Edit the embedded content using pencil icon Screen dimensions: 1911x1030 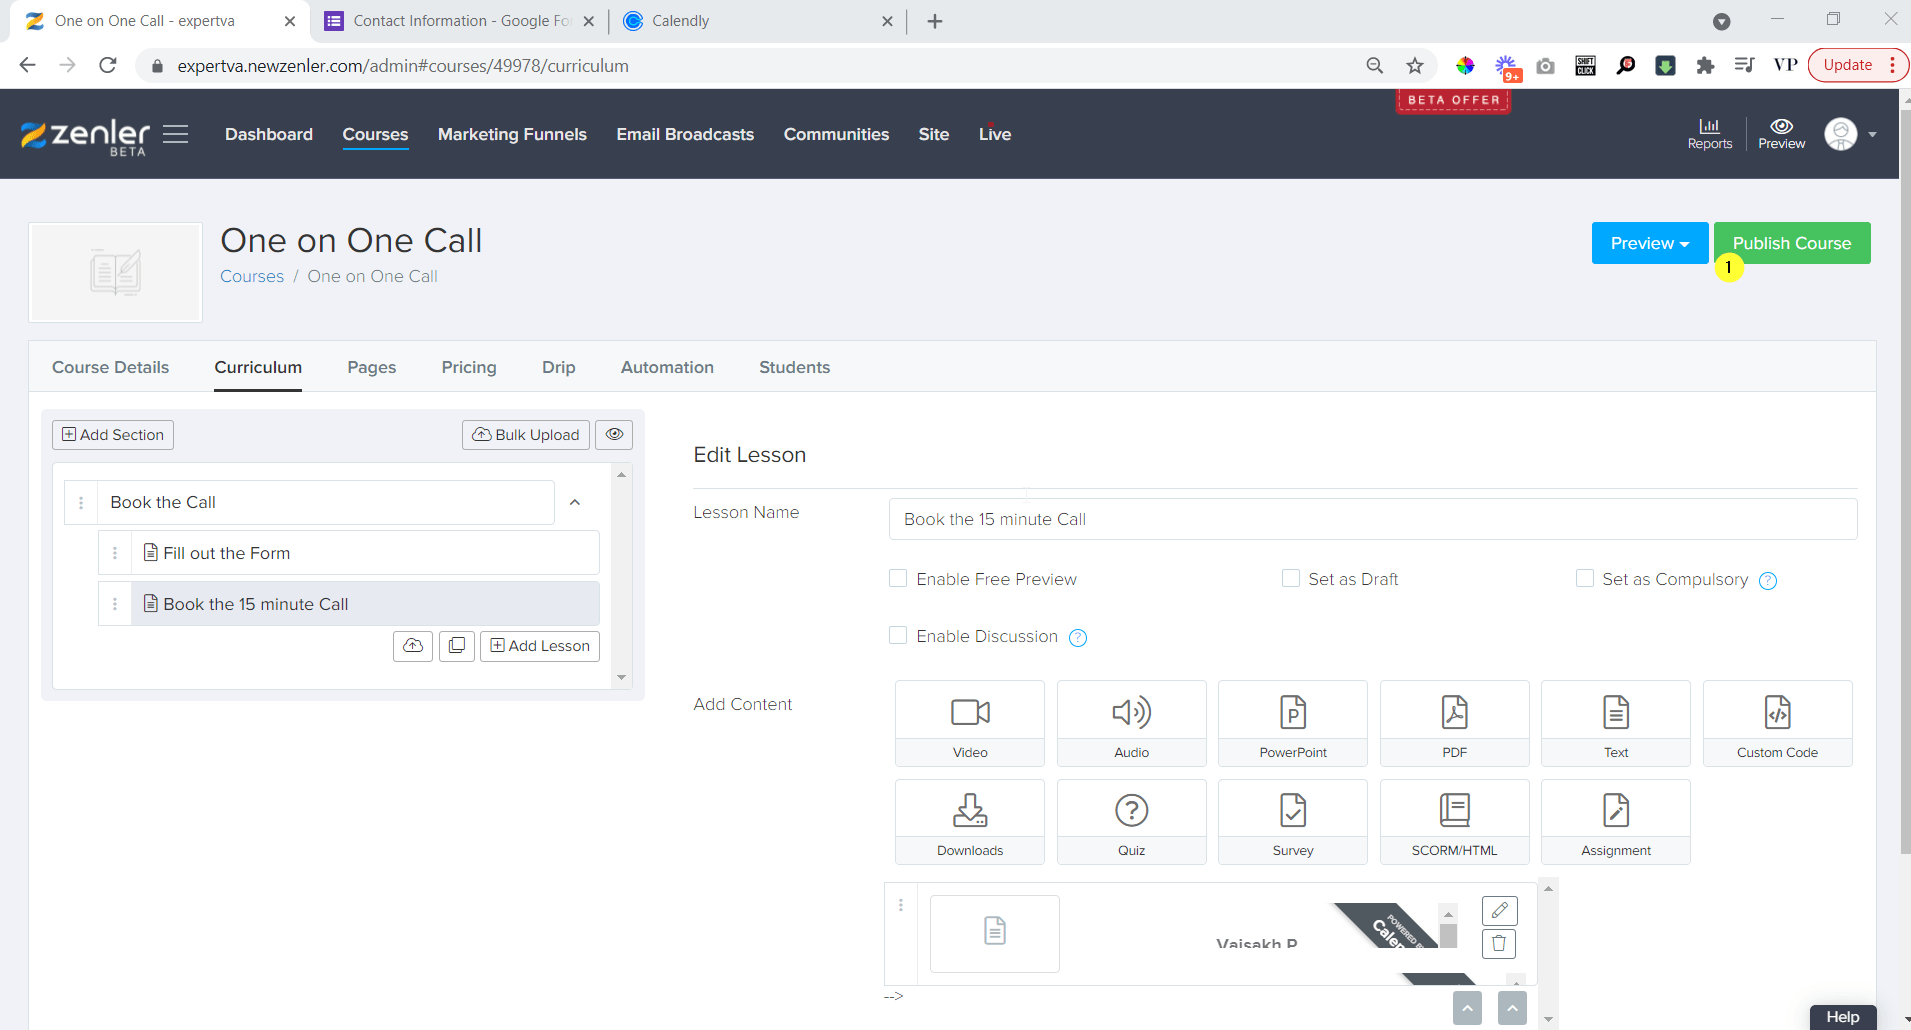(x=1498, y=910)
